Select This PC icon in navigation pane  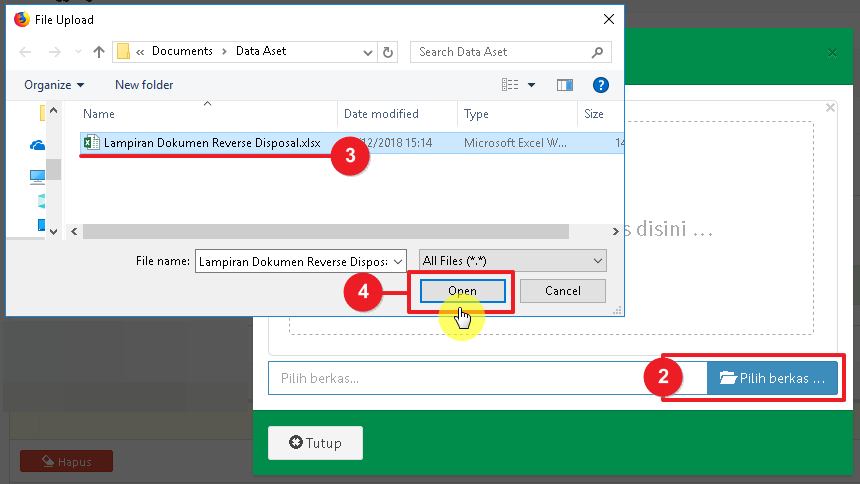point(38,176)
